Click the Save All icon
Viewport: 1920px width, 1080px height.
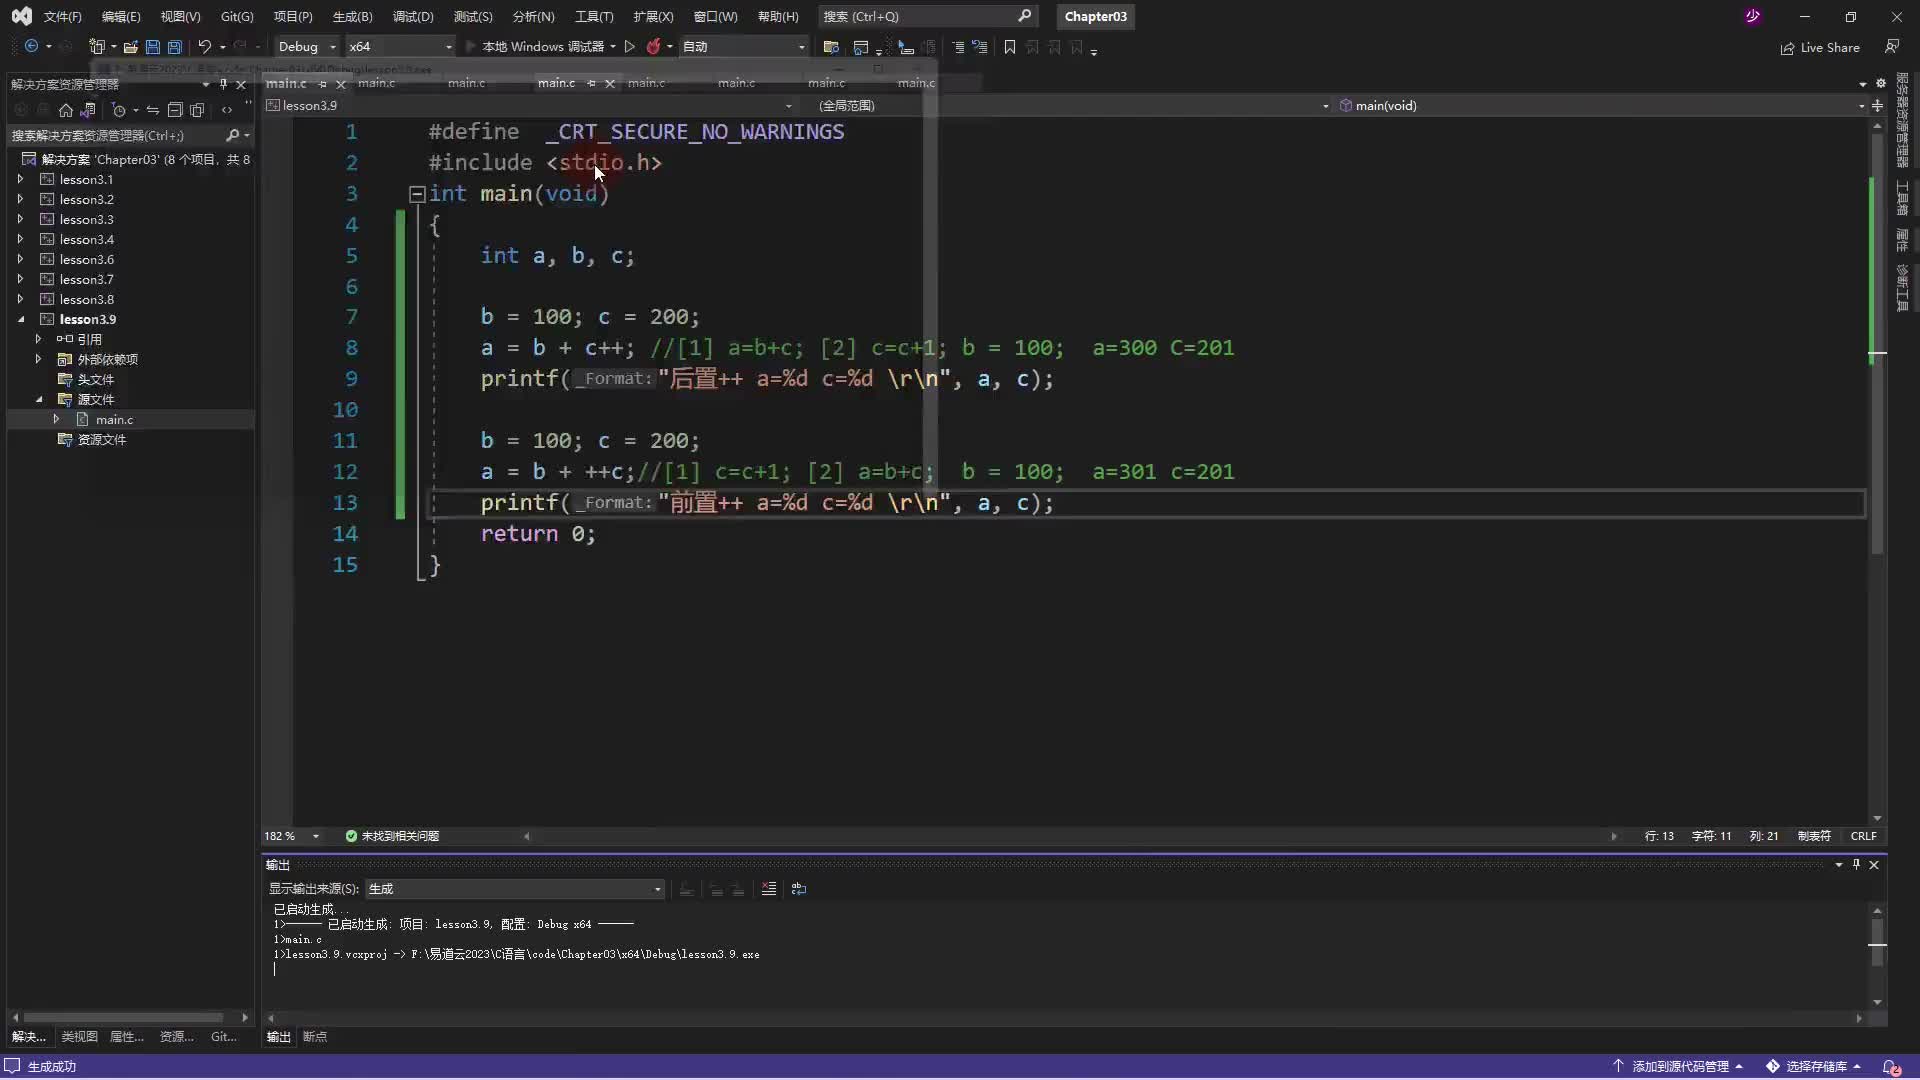(175, 47)
